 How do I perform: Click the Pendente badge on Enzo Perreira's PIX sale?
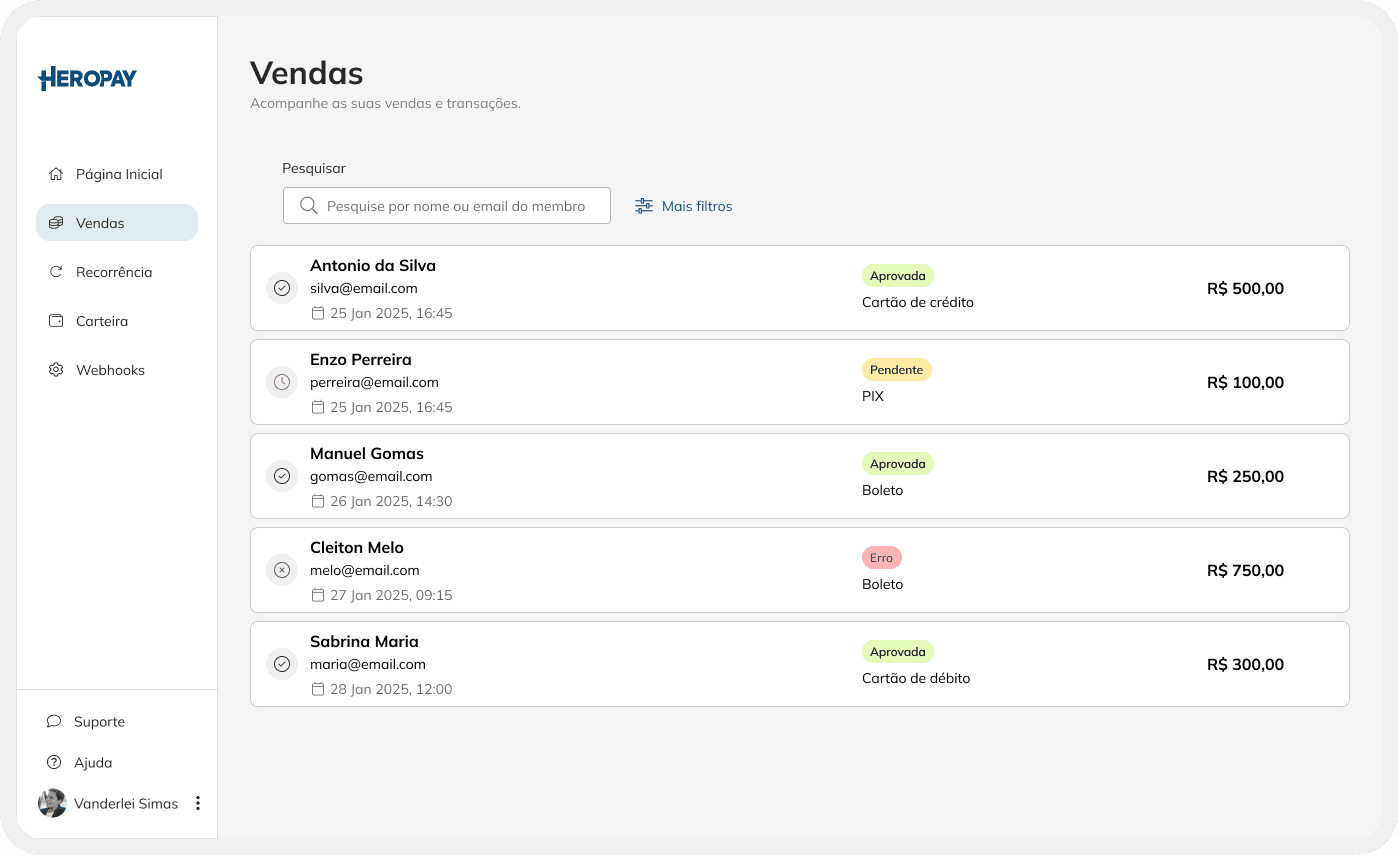(x=897, y=369)
